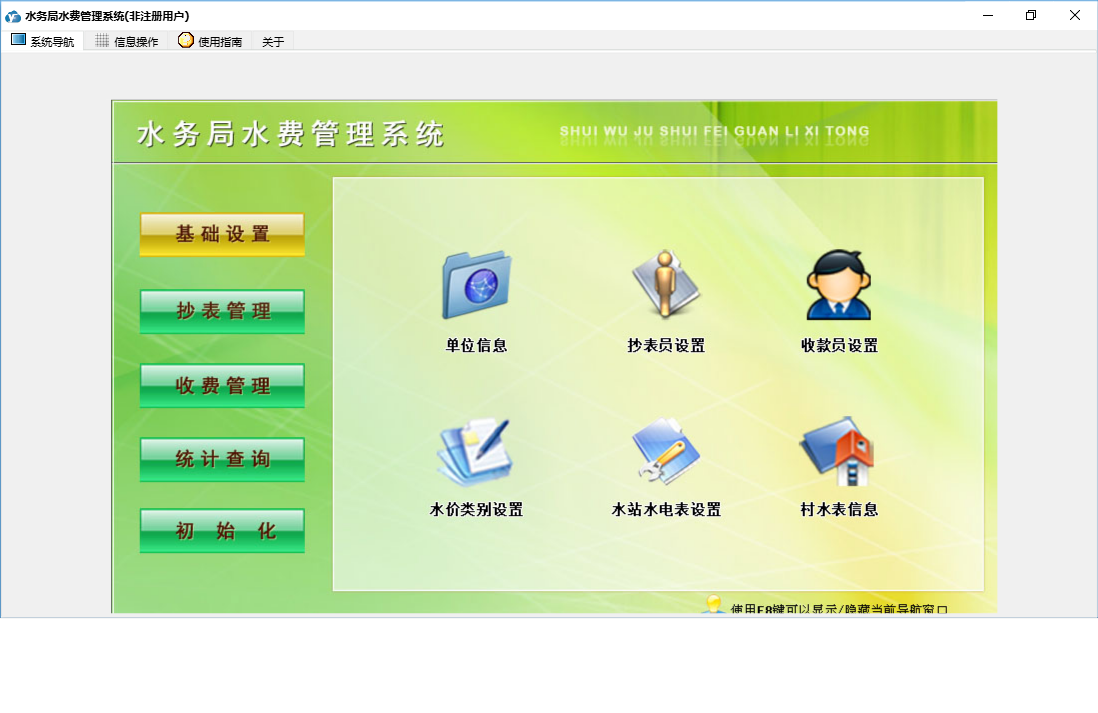Image resolution: width=1098 pixels, height=713 pixels.
Task: Click the 村水表信息 label text
Action: tap(839, 509)
